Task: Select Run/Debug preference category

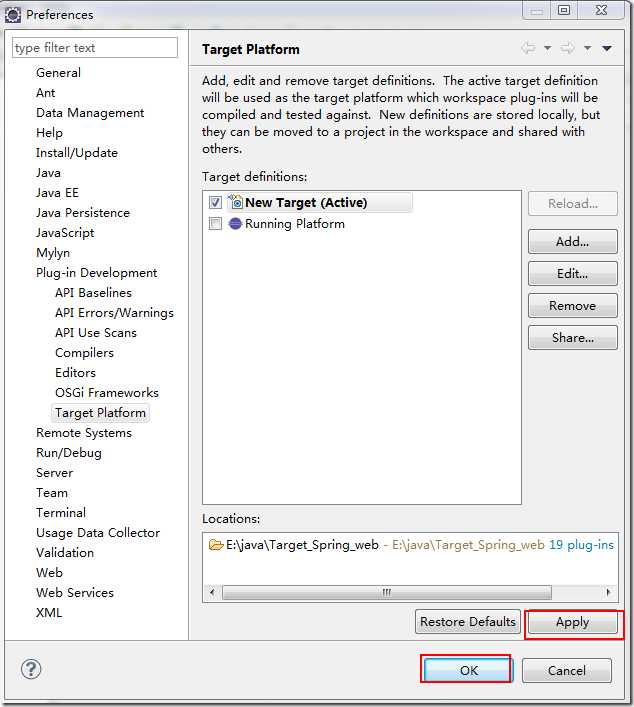Action: pyautogui.click(x=69, y=452)
